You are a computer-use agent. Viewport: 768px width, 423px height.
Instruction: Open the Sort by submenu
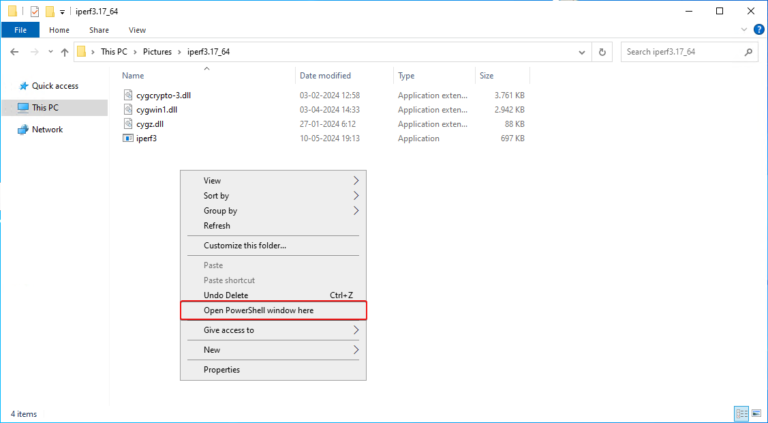273,196
